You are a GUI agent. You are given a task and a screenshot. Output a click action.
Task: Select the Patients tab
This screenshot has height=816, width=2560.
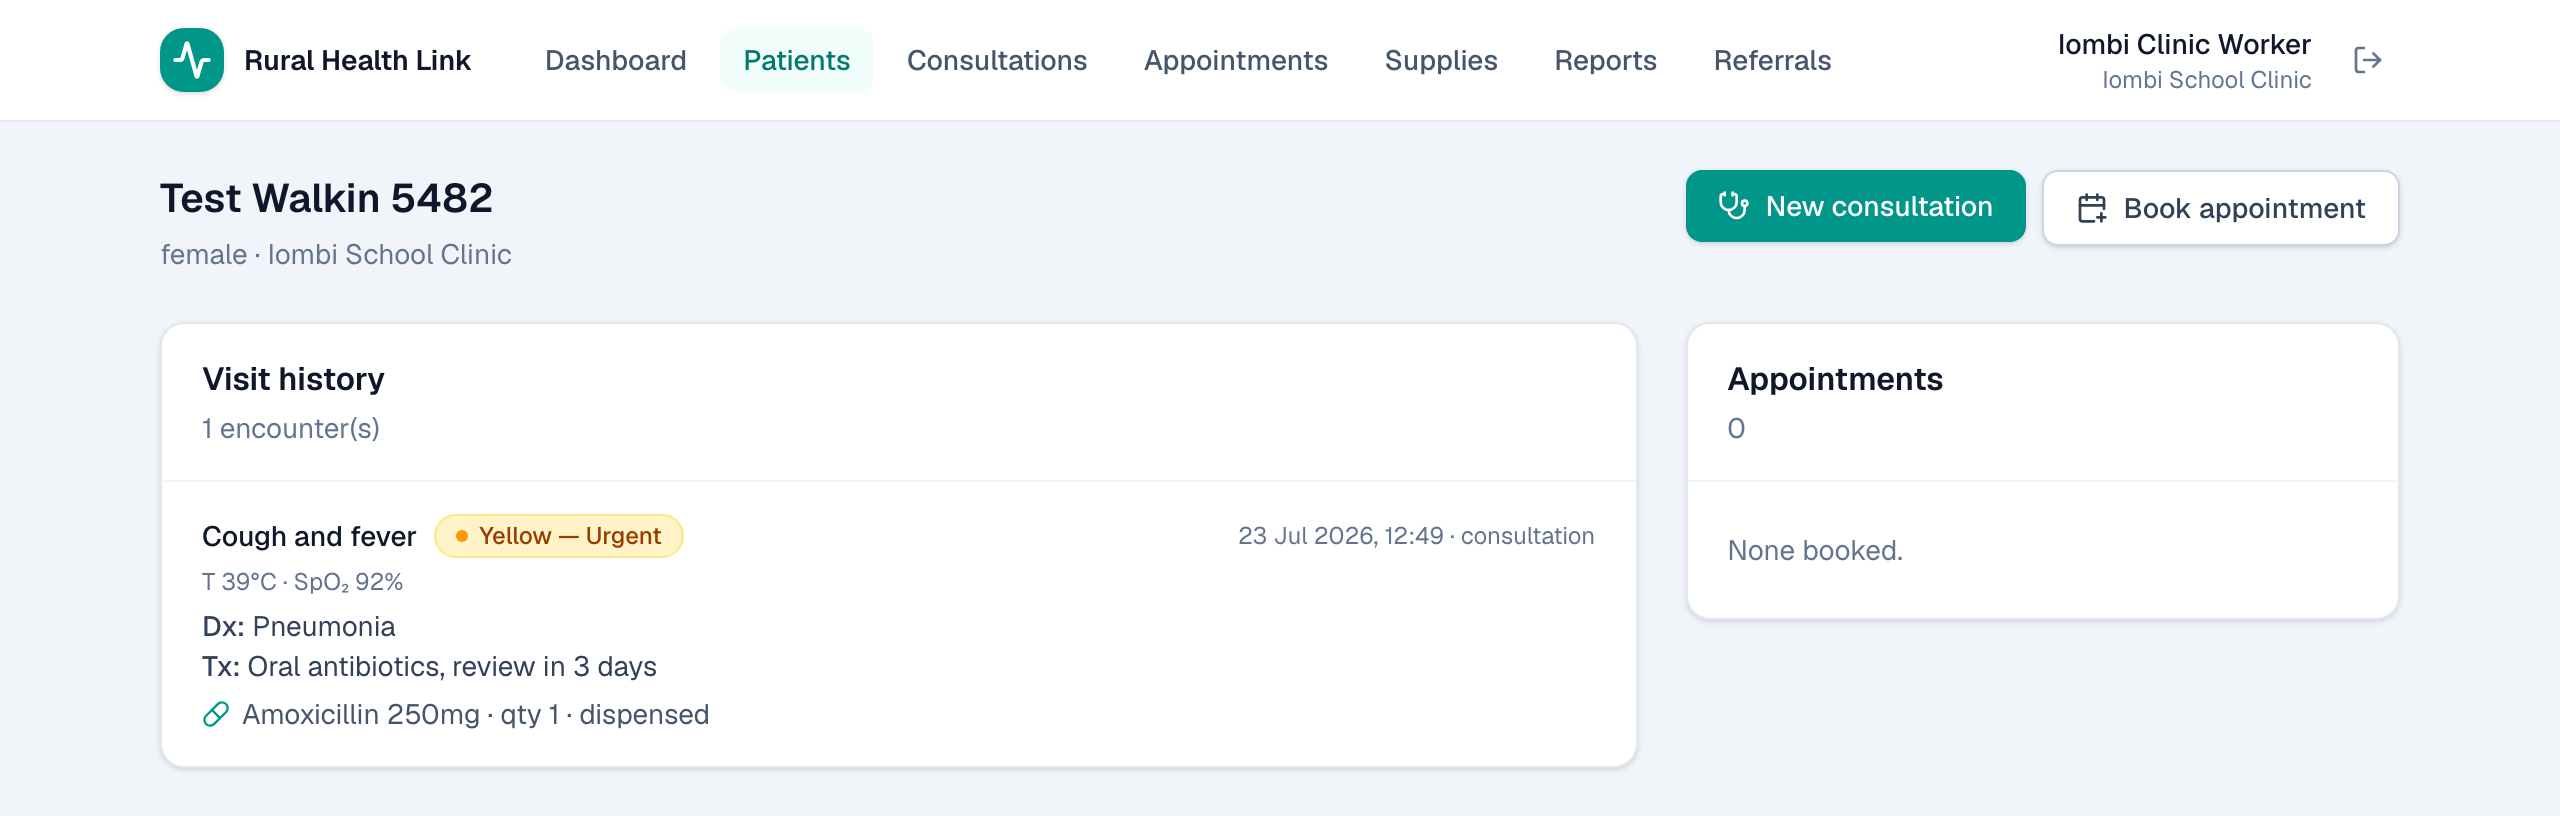click(x=797, y=60)
